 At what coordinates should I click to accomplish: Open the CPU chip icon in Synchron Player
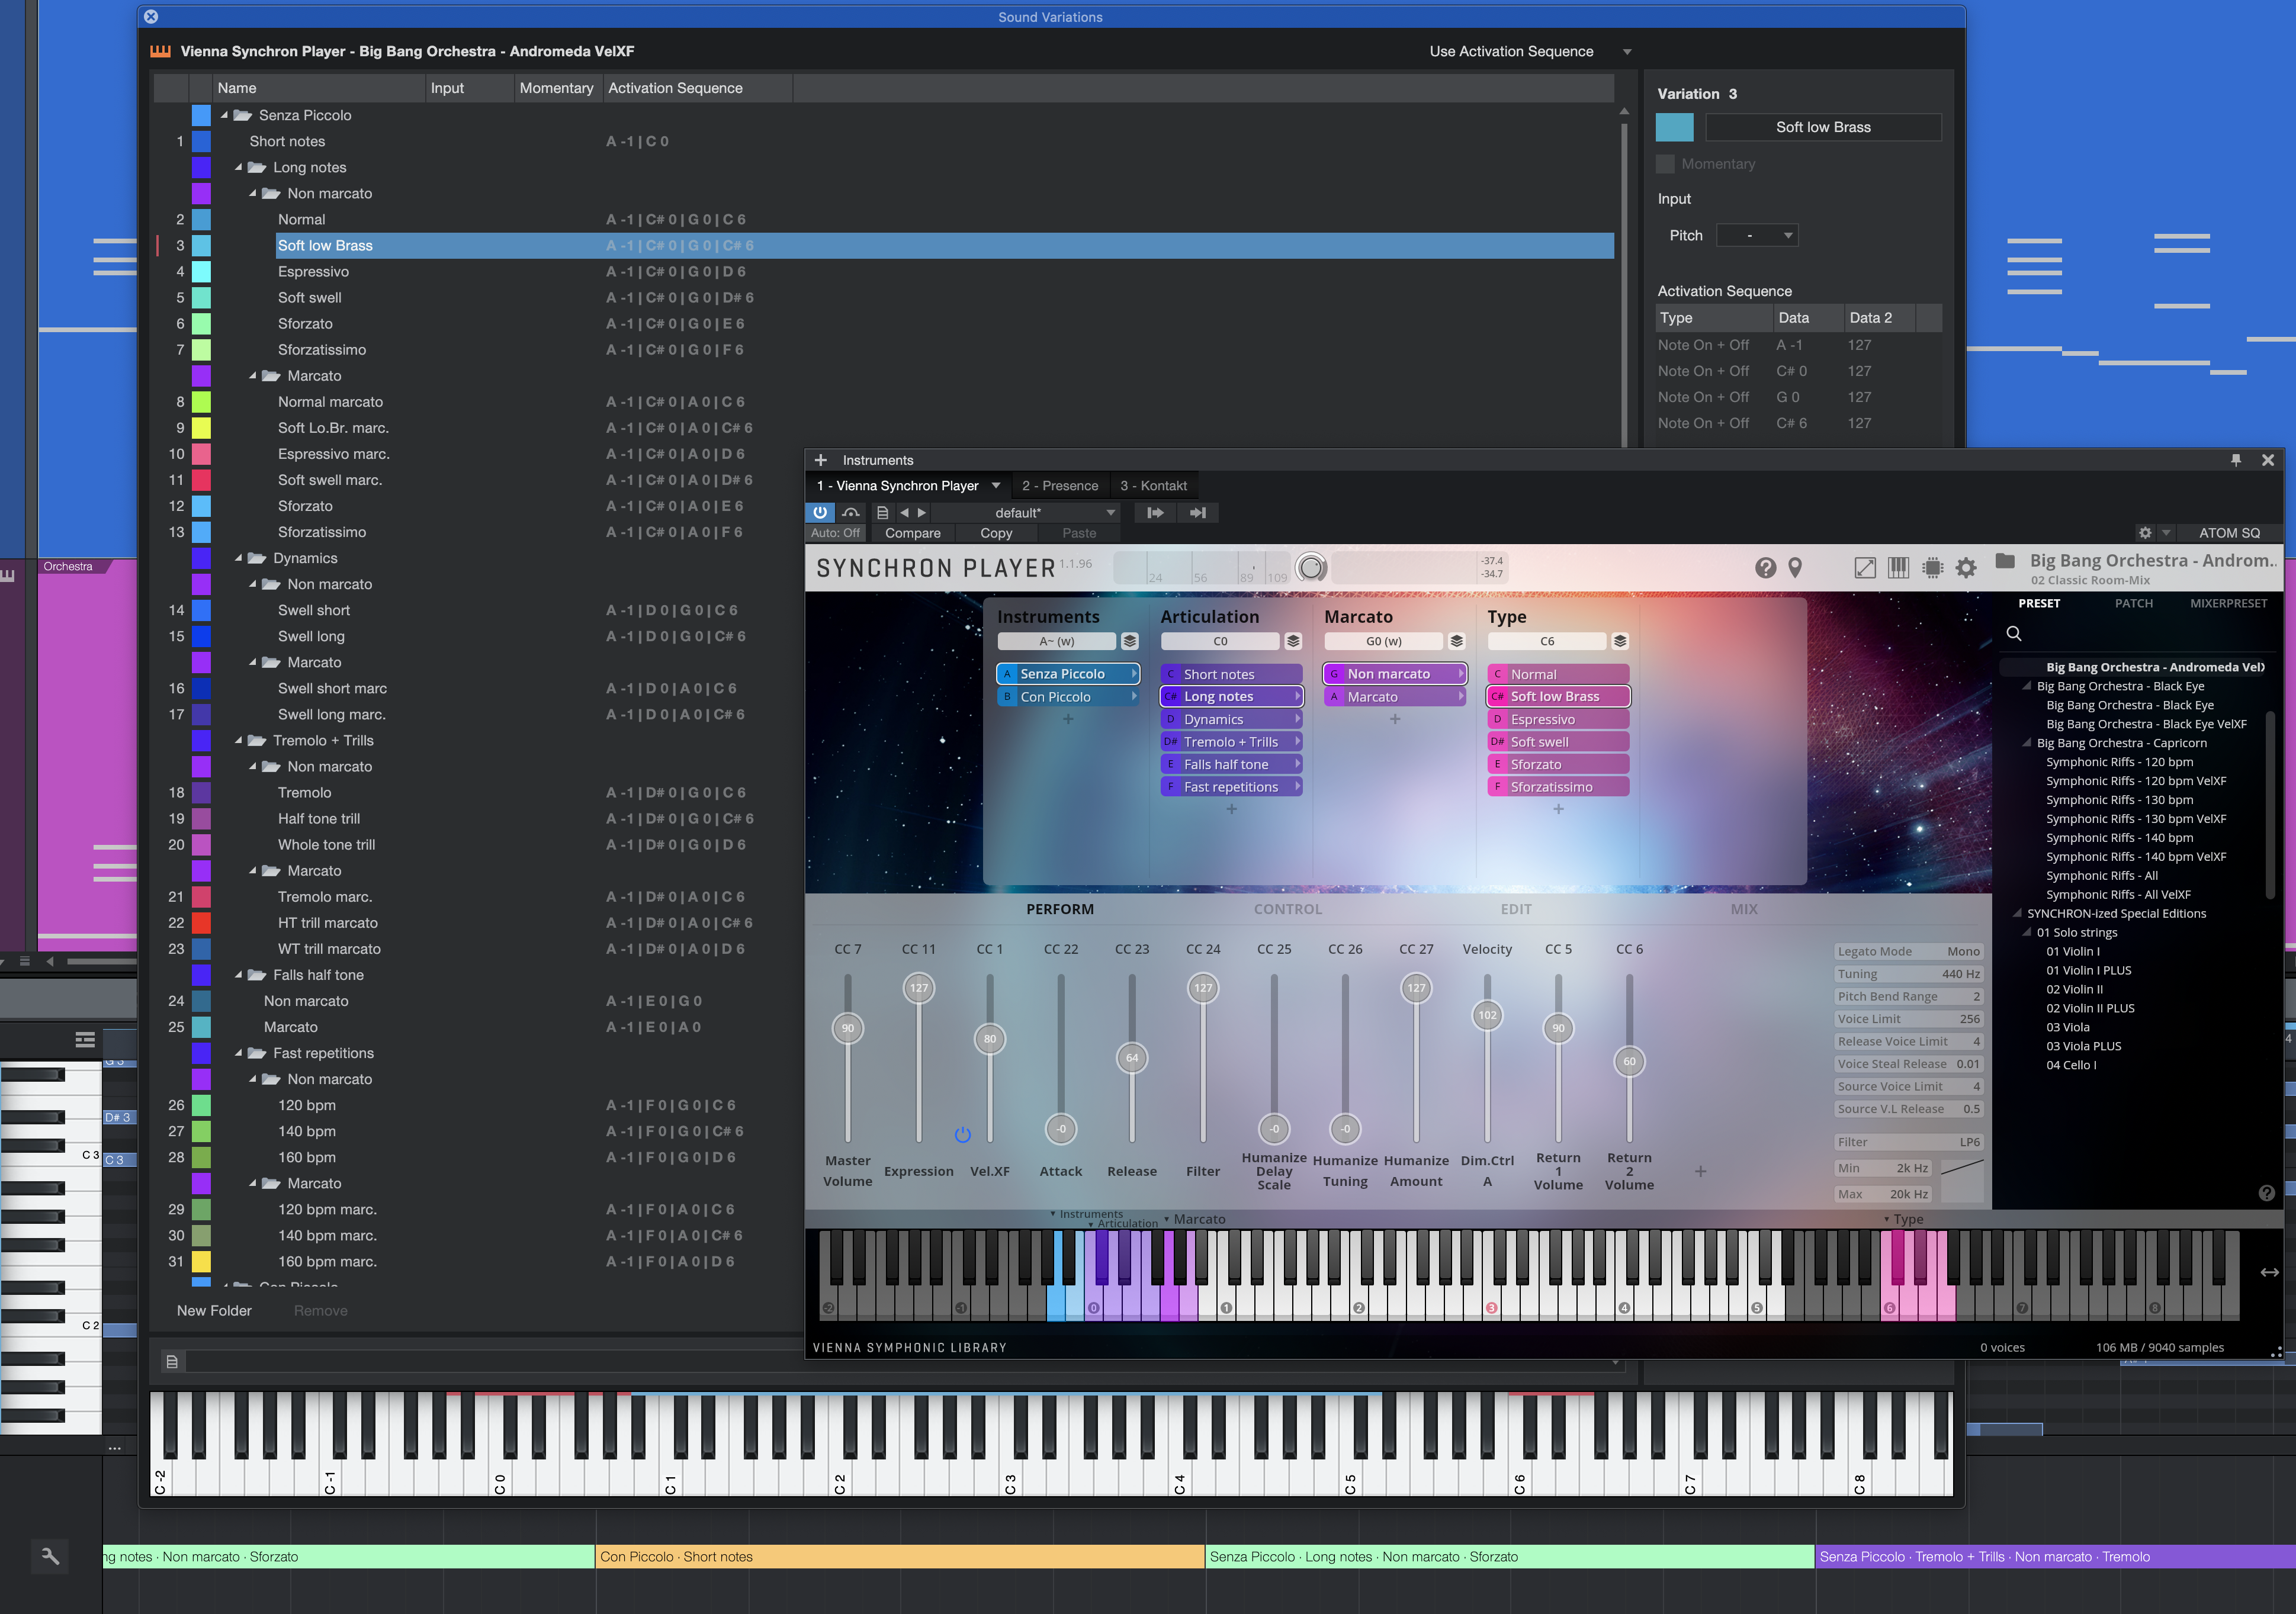(x=1932, y=568)
